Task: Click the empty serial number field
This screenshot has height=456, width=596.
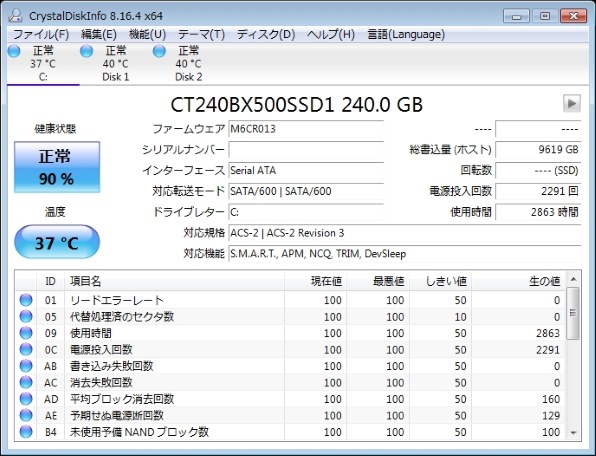Action: coord(306,150)
